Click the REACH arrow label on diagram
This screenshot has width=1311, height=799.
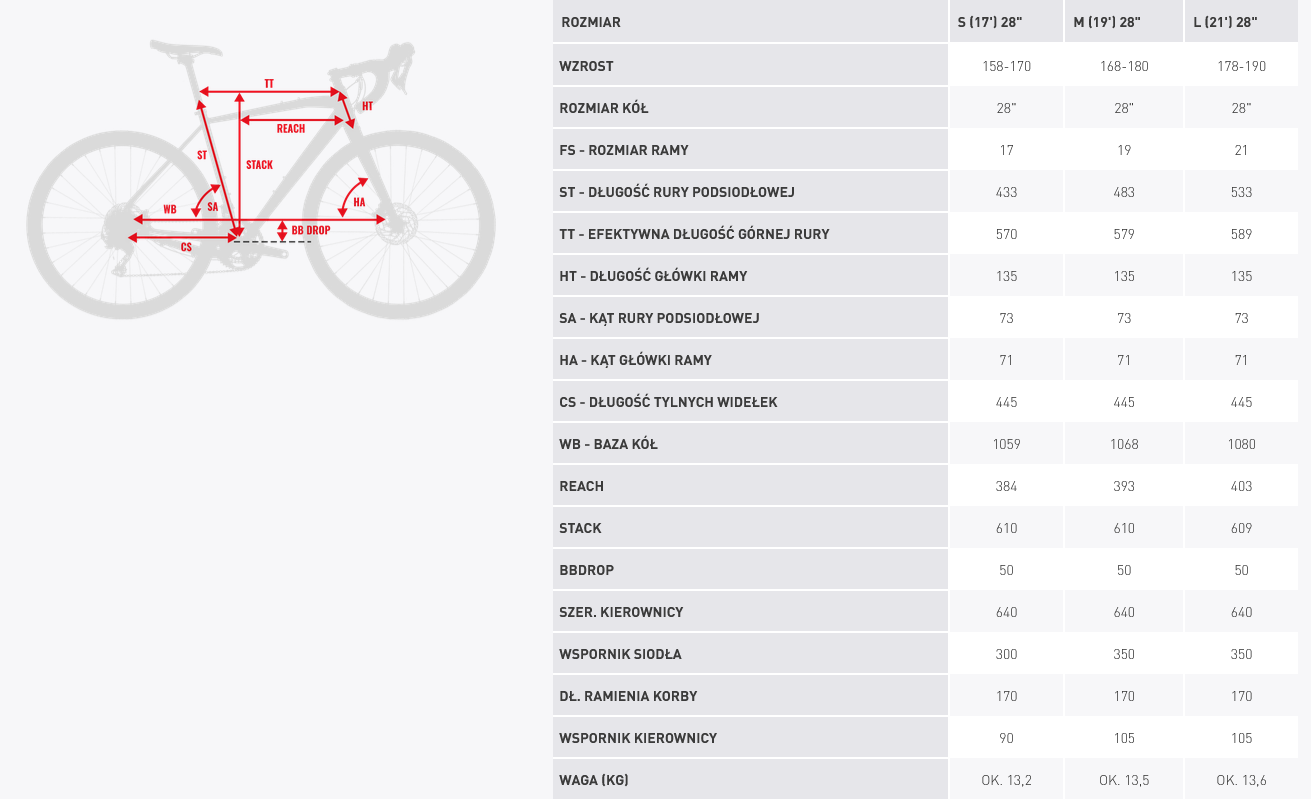[x=291, y=128]
